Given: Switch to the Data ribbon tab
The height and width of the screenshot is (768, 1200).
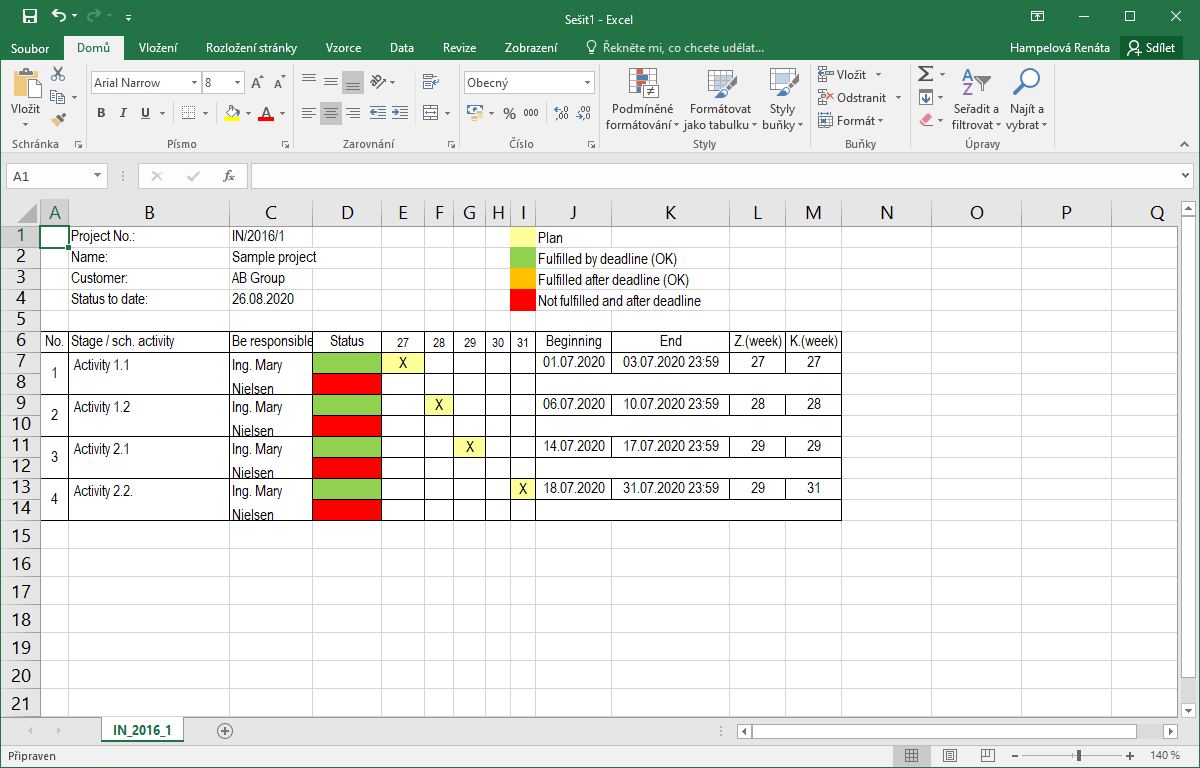Looking at the screenshot, I should click(402, 48).
